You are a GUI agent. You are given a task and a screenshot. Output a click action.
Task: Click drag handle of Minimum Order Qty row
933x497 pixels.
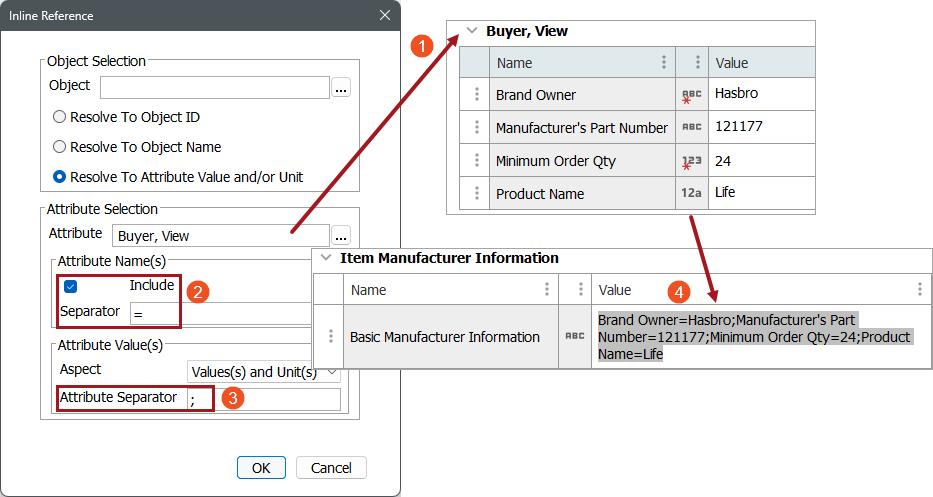point(476,161)
